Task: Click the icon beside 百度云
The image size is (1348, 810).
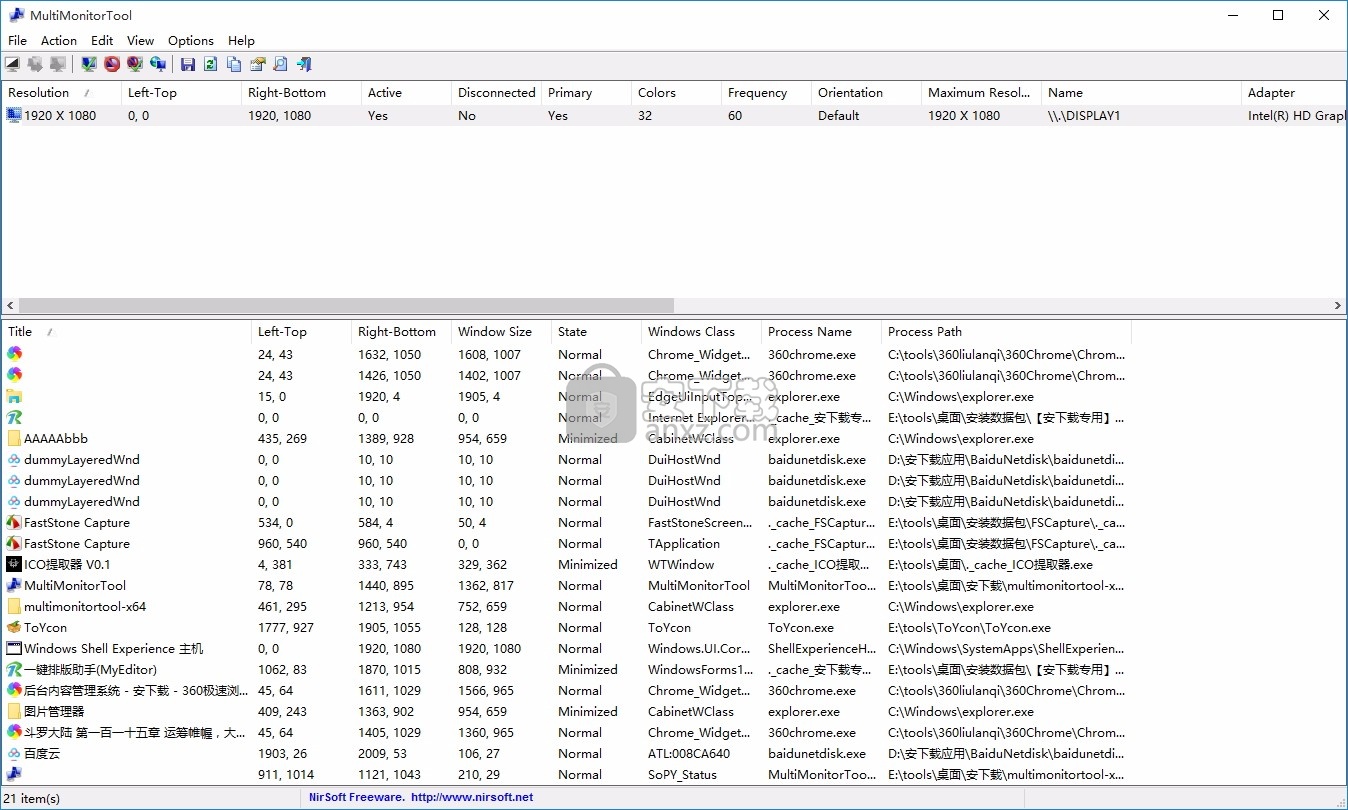Action: tap(14, 753)
